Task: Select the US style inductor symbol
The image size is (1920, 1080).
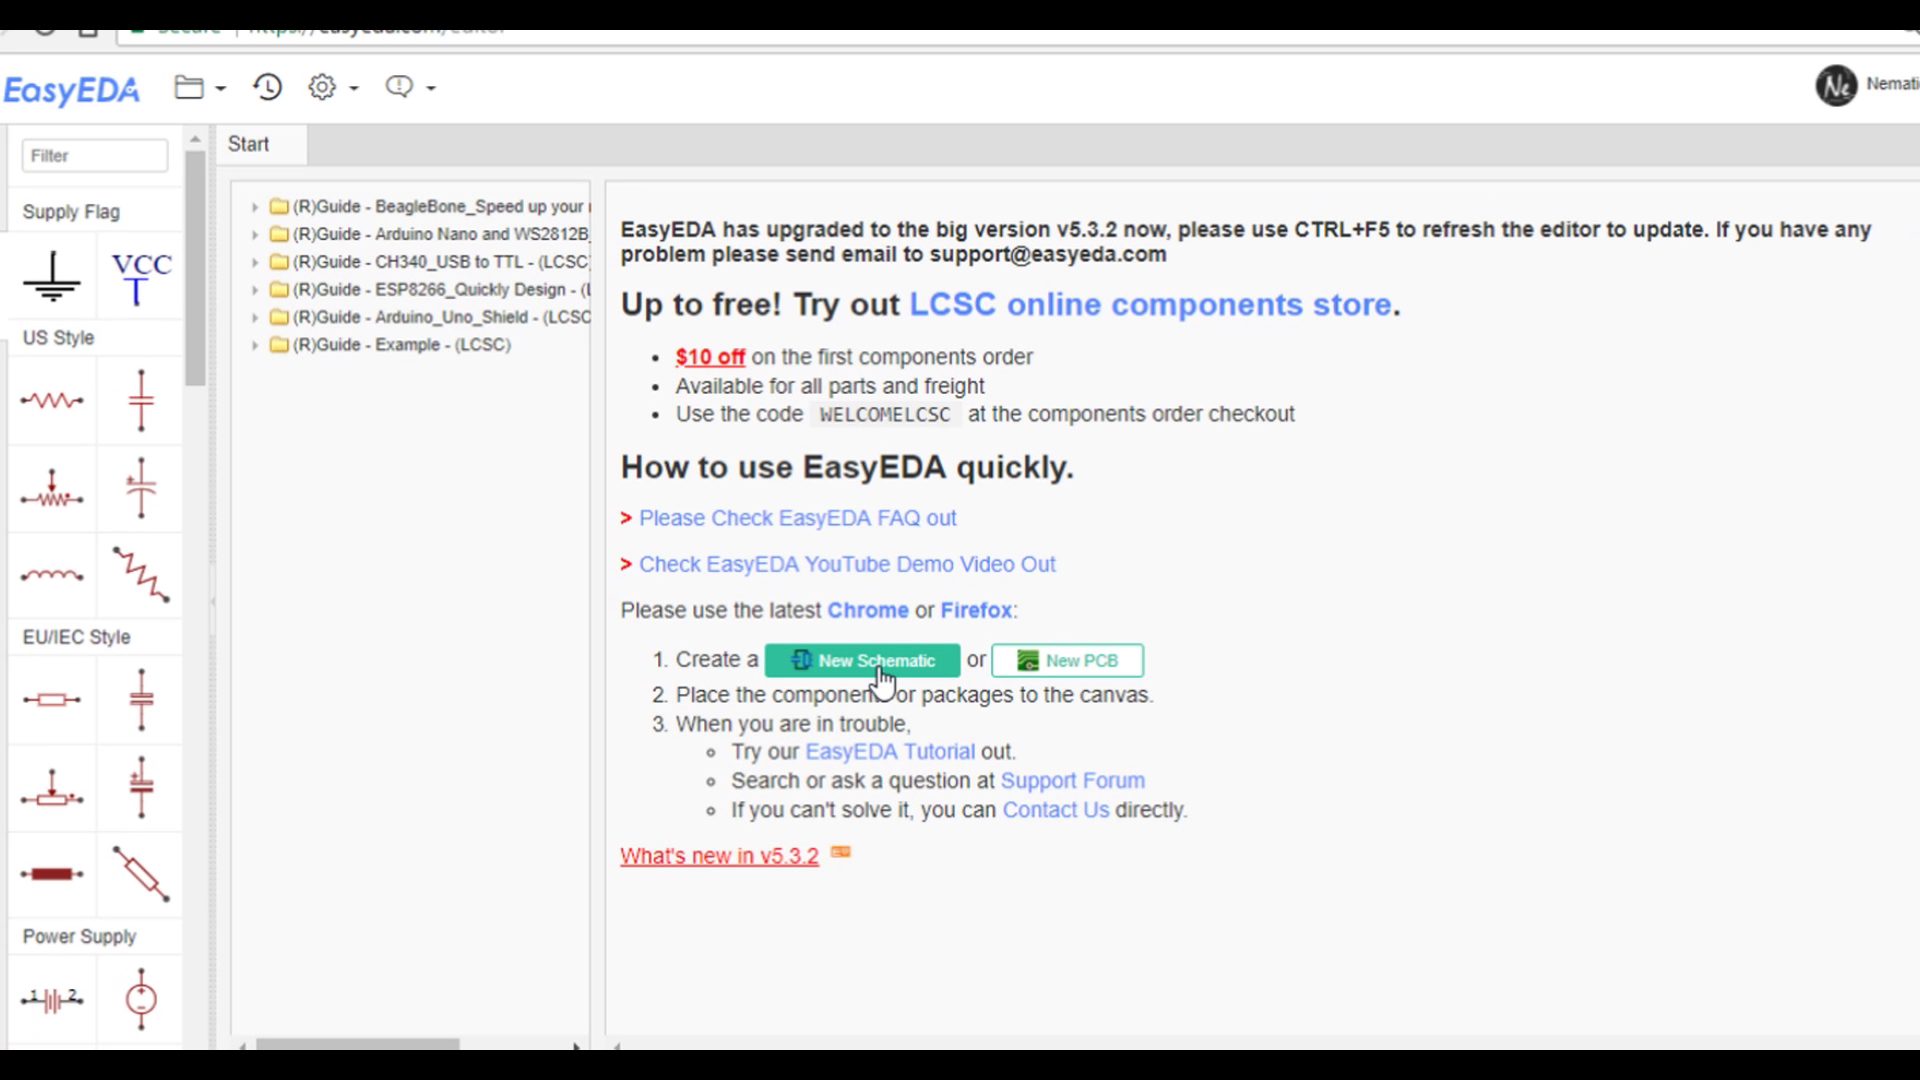Action: pyautogui.click(x=52, y=575)
